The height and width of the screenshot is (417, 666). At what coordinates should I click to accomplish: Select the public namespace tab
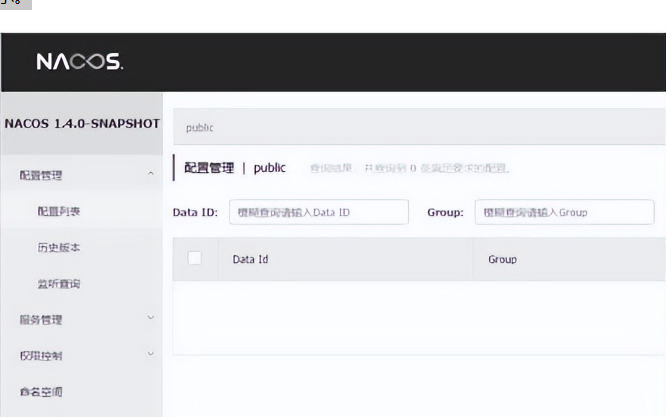pos(199,127)
